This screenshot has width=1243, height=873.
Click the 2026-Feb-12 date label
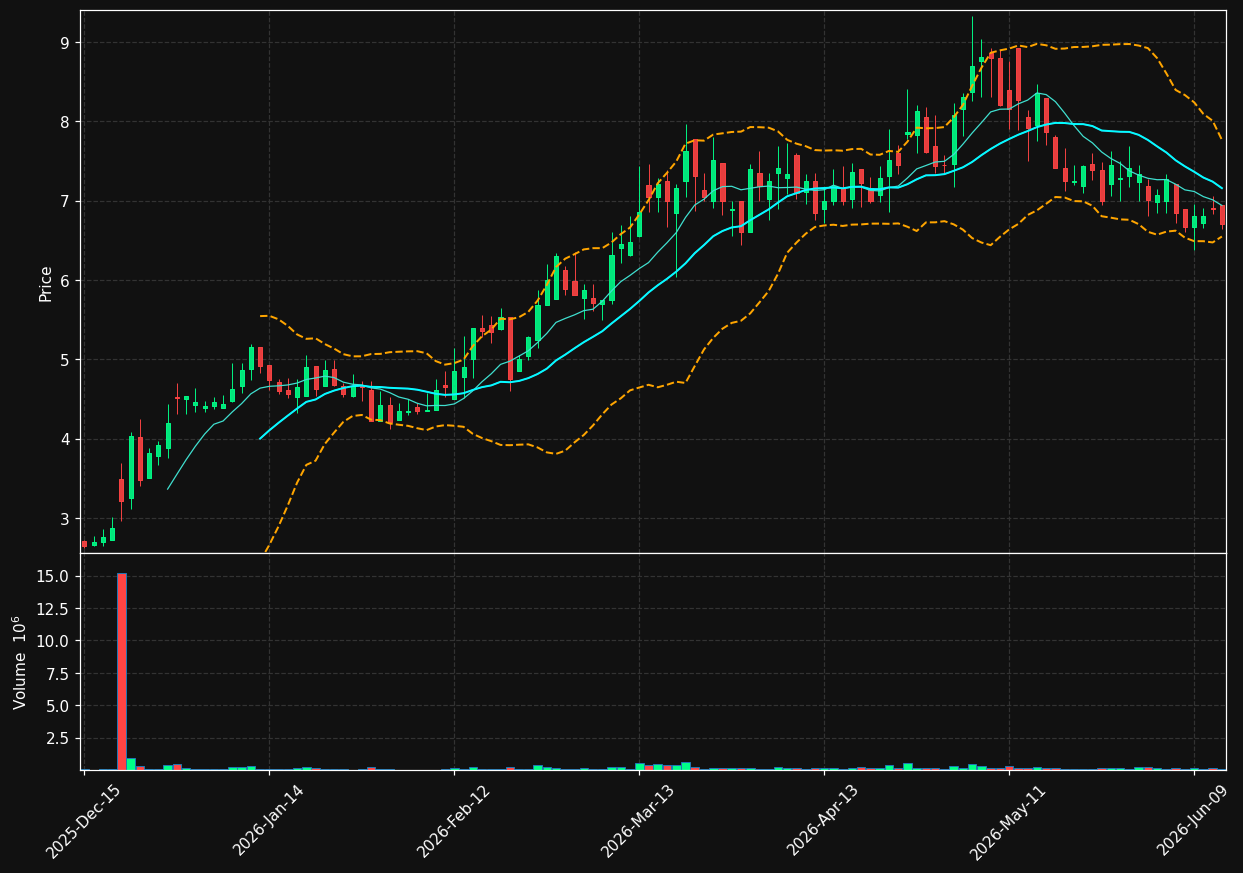point(453,822)
